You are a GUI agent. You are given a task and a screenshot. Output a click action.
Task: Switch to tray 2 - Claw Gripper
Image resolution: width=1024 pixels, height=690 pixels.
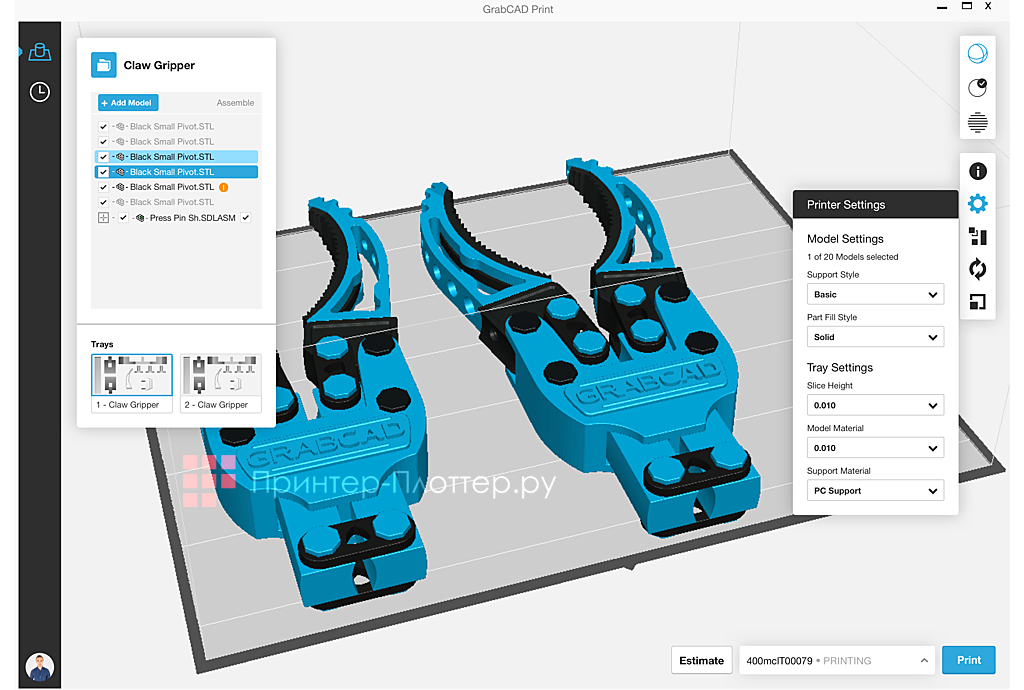220,377
